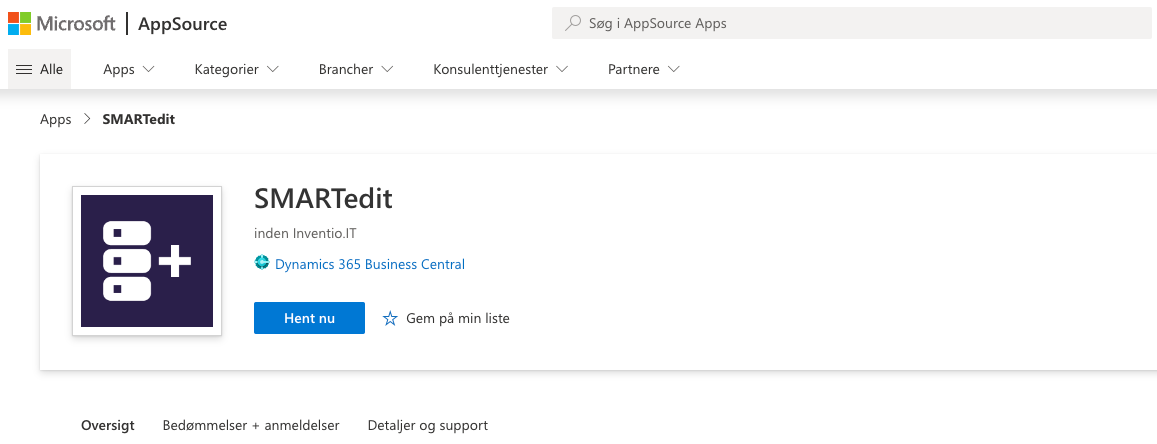The image size is (1157, 444).
Task: Open the Bedømmelser + anmeldelser tab
Action: tap(251, 425)
